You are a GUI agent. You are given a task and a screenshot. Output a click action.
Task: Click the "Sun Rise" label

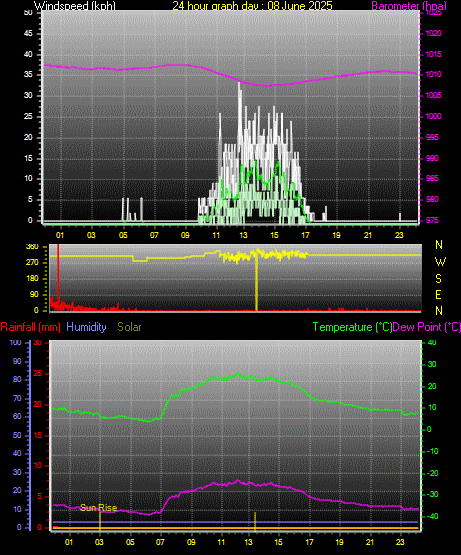point(98,508)
